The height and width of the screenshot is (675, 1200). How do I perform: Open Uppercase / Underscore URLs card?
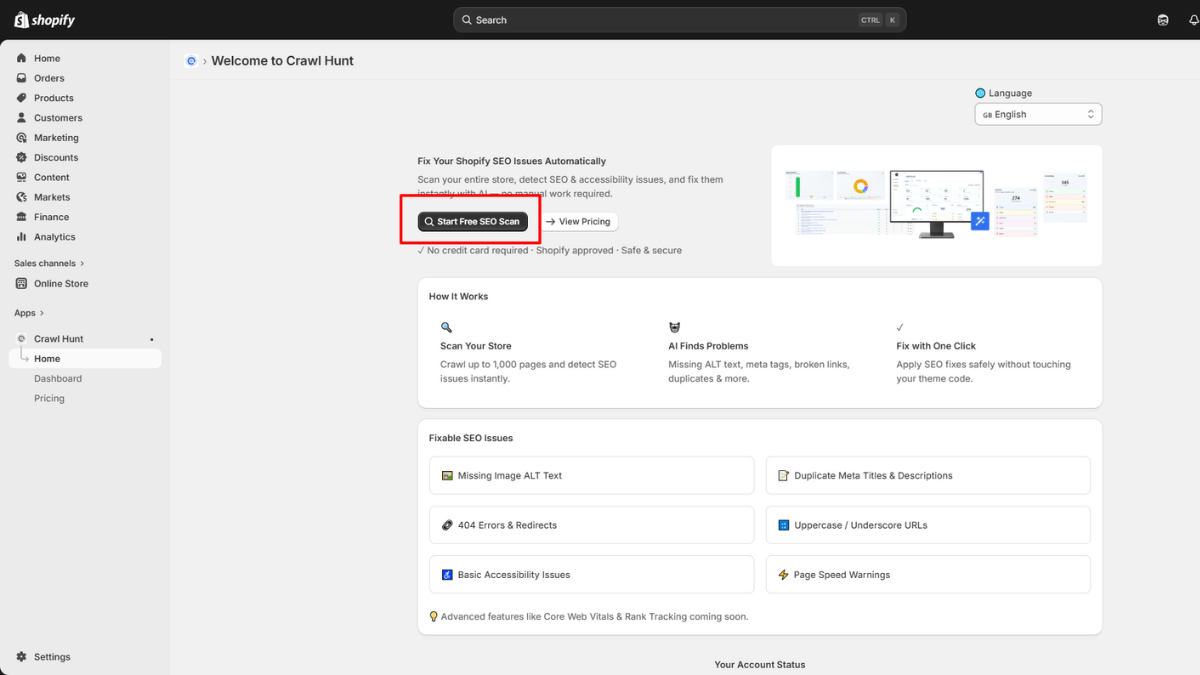pyautogui.click(x=928, y=525)
